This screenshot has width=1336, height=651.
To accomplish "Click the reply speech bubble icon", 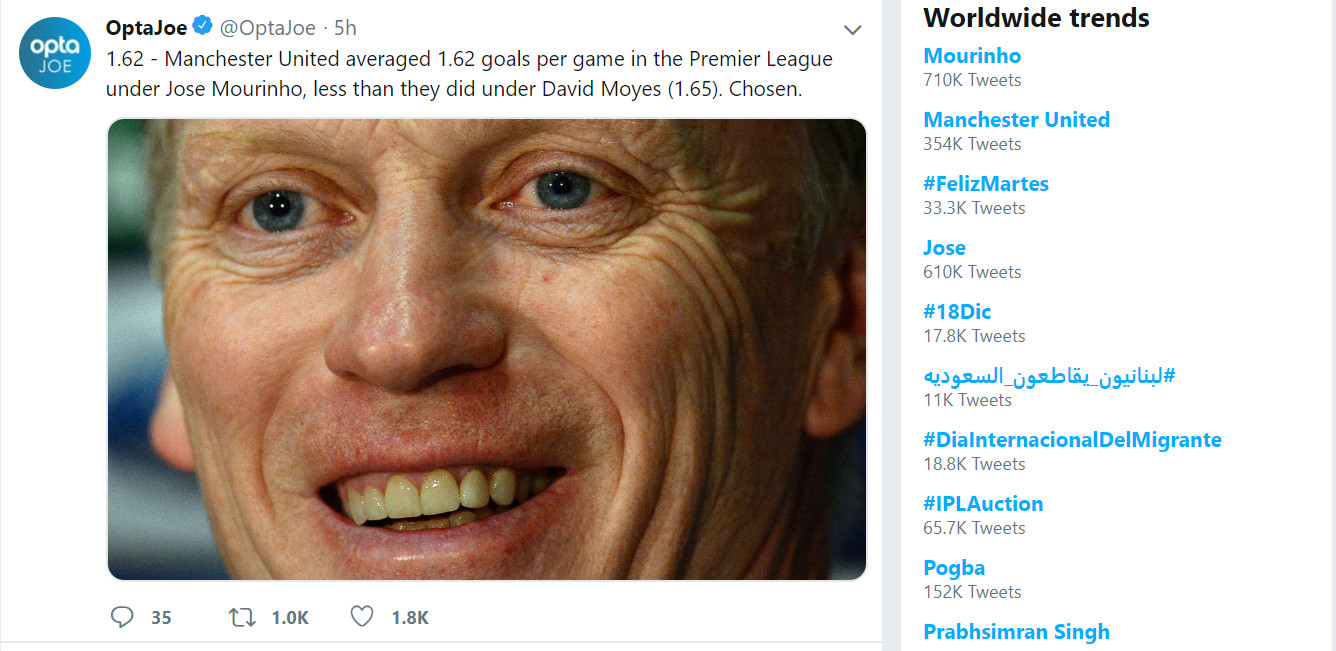I will click(122, 617).
